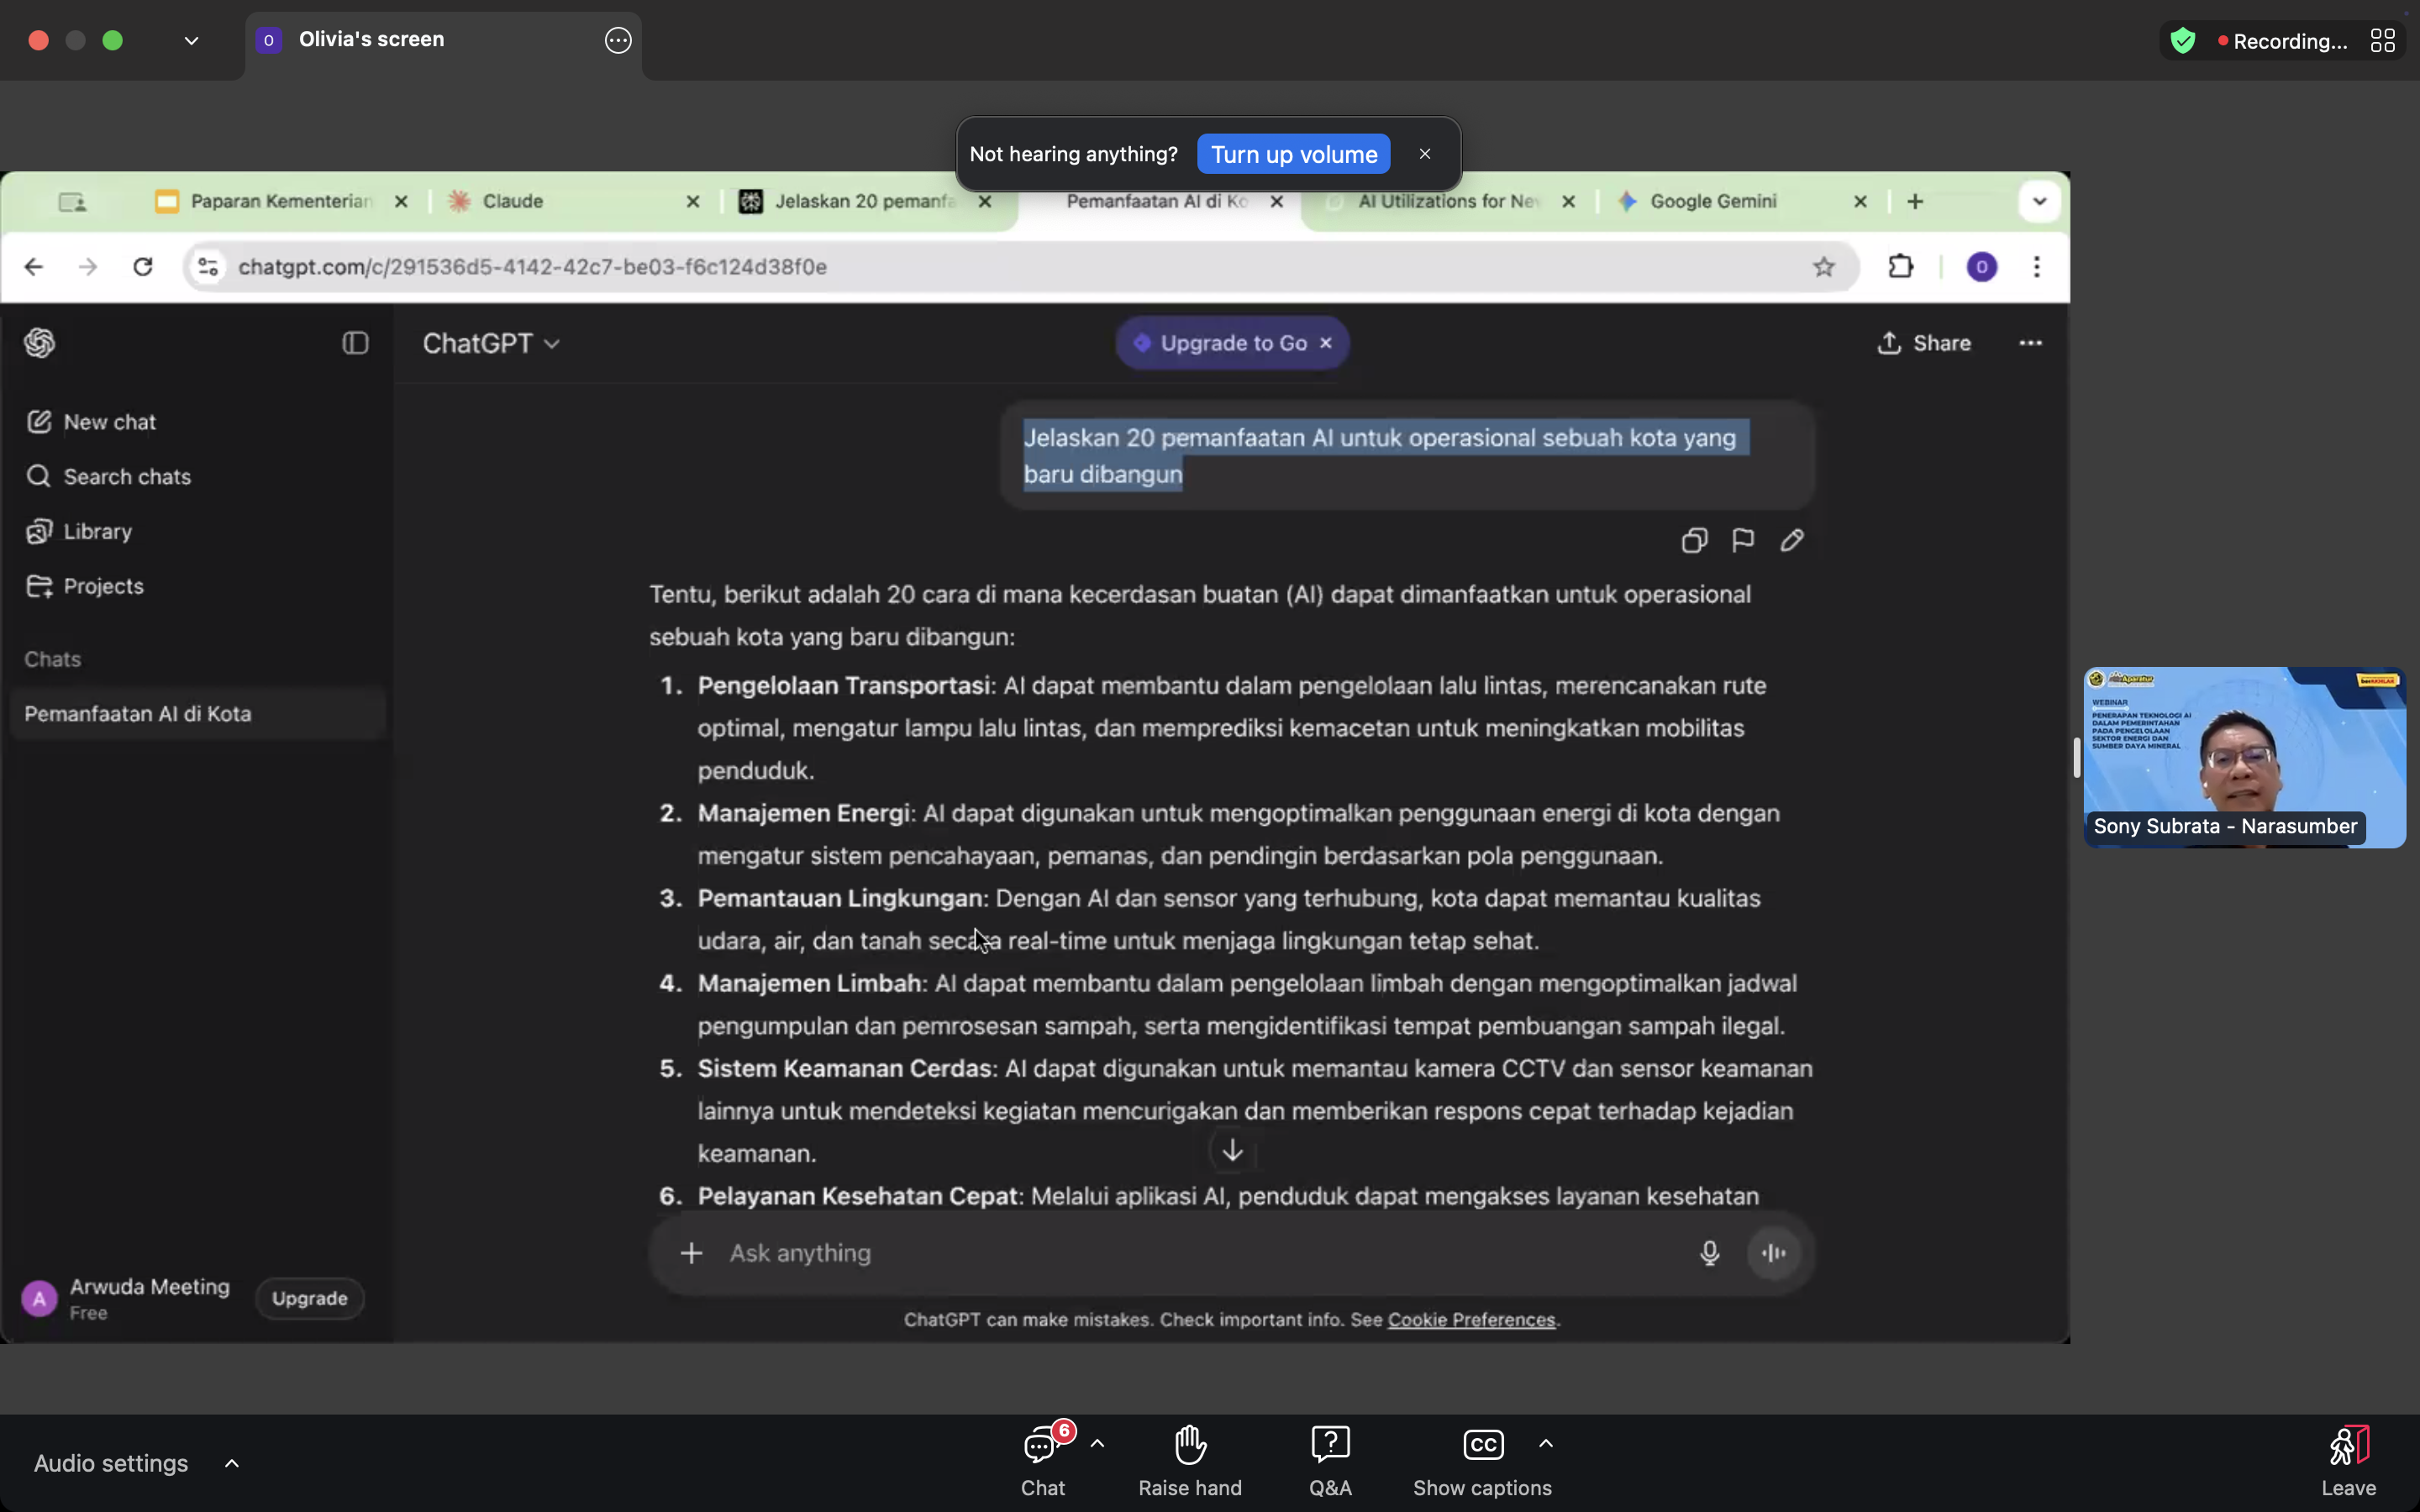Switch to the Claude browser tab
The height and width of the screenshot is (1512, 2420).
[x=513, y=202]
